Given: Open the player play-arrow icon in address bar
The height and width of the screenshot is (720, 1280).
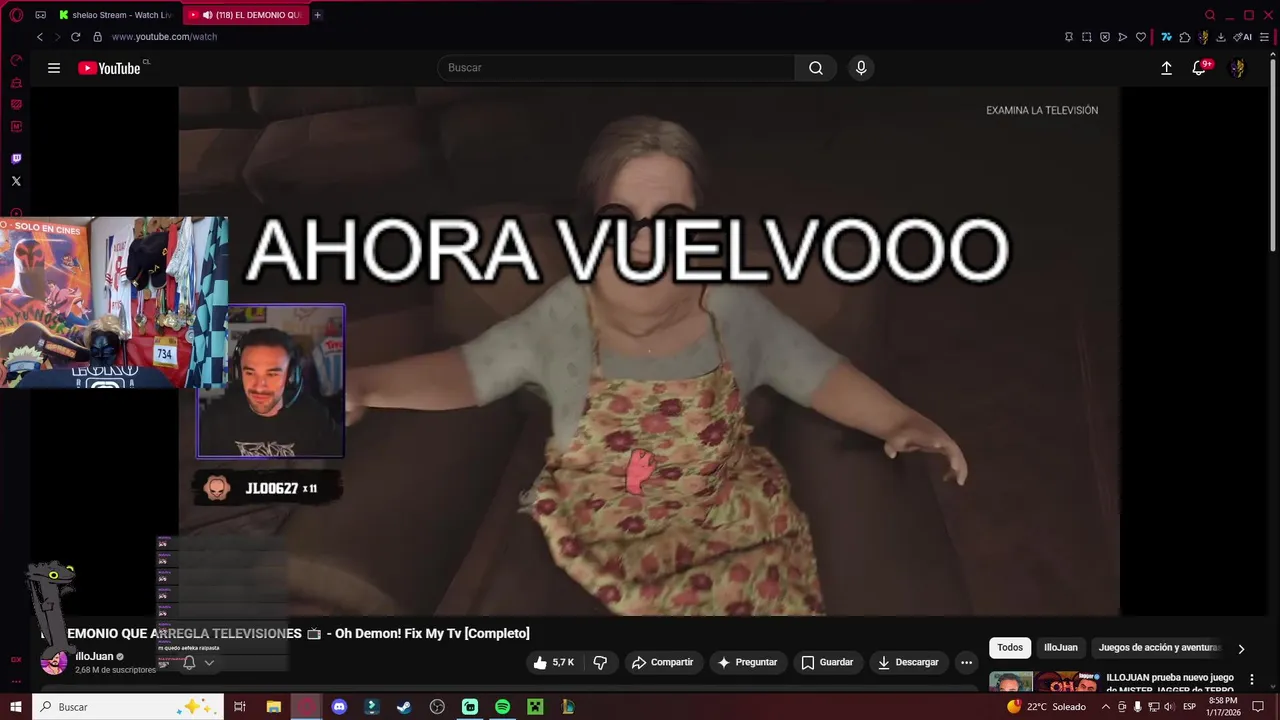Looking at the screenshot, I should point(1123,37).
